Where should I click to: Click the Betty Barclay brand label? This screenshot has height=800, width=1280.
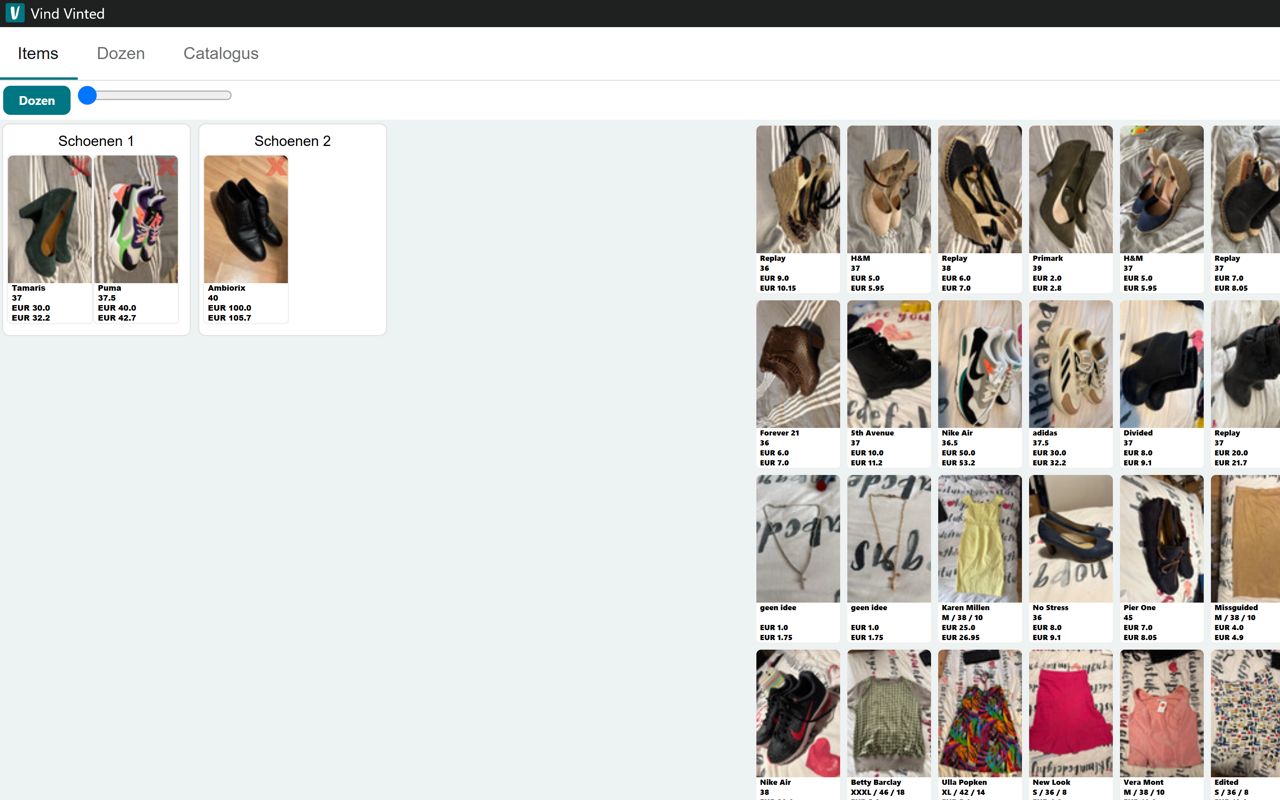876,783
